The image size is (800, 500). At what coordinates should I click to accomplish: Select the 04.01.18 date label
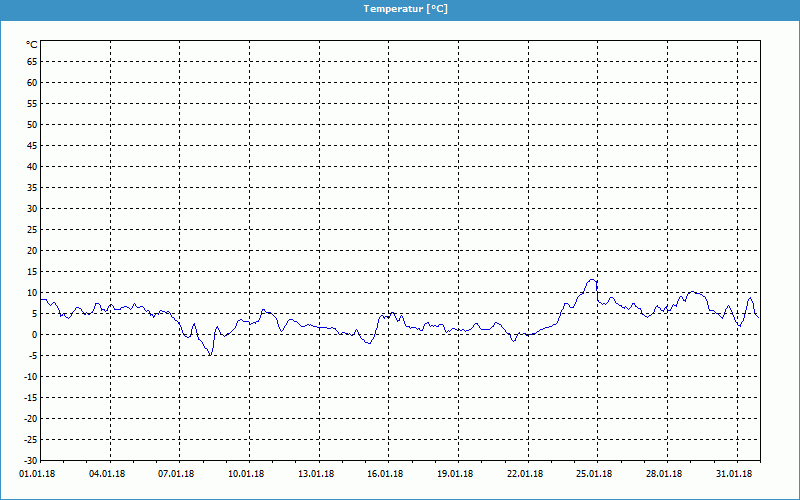coord(107,474)
